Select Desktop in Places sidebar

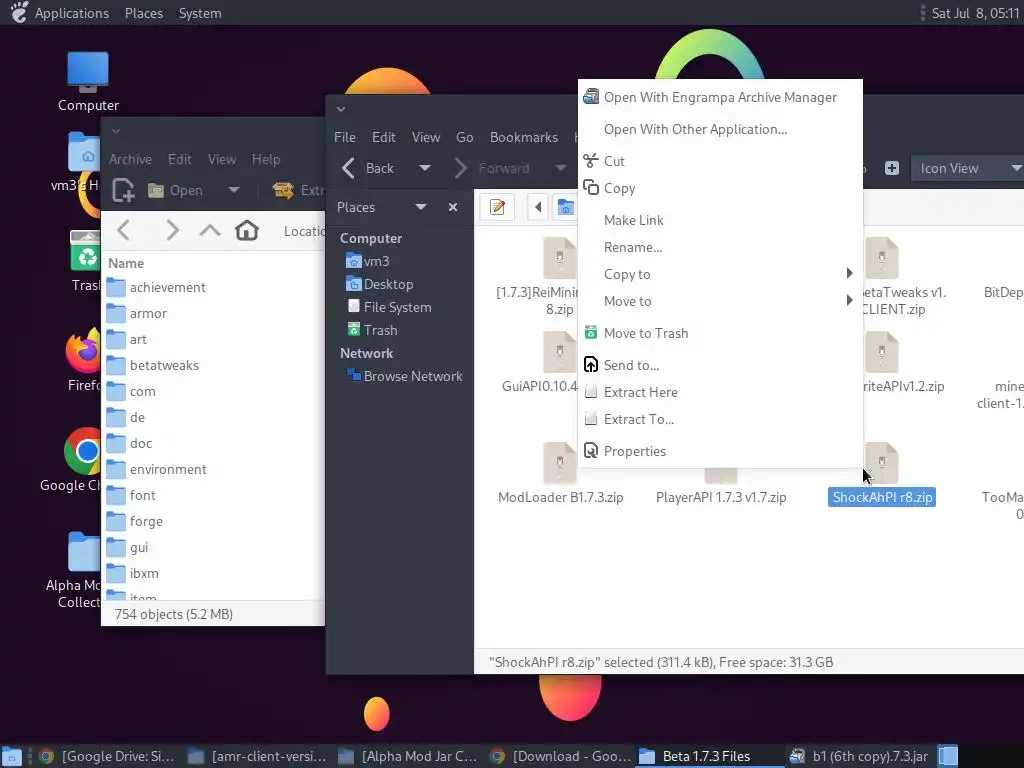point(379,284)
